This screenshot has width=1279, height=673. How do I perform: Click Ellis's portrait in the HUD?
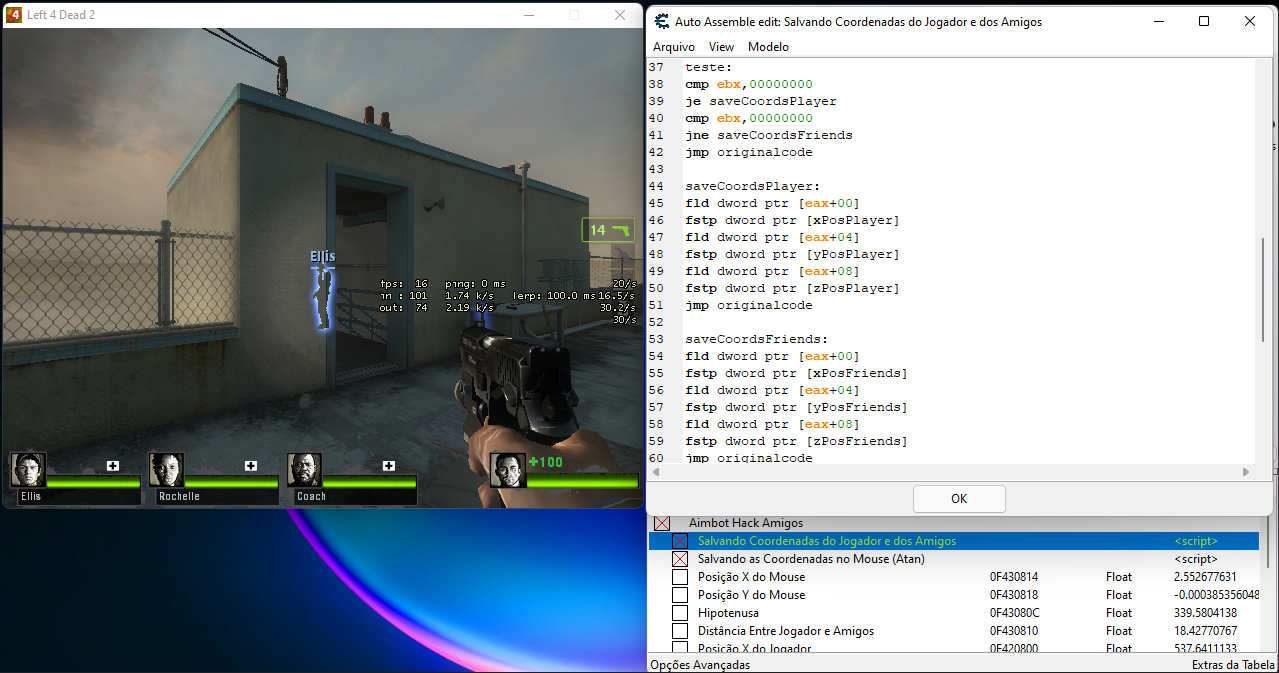tap(28, 469)
